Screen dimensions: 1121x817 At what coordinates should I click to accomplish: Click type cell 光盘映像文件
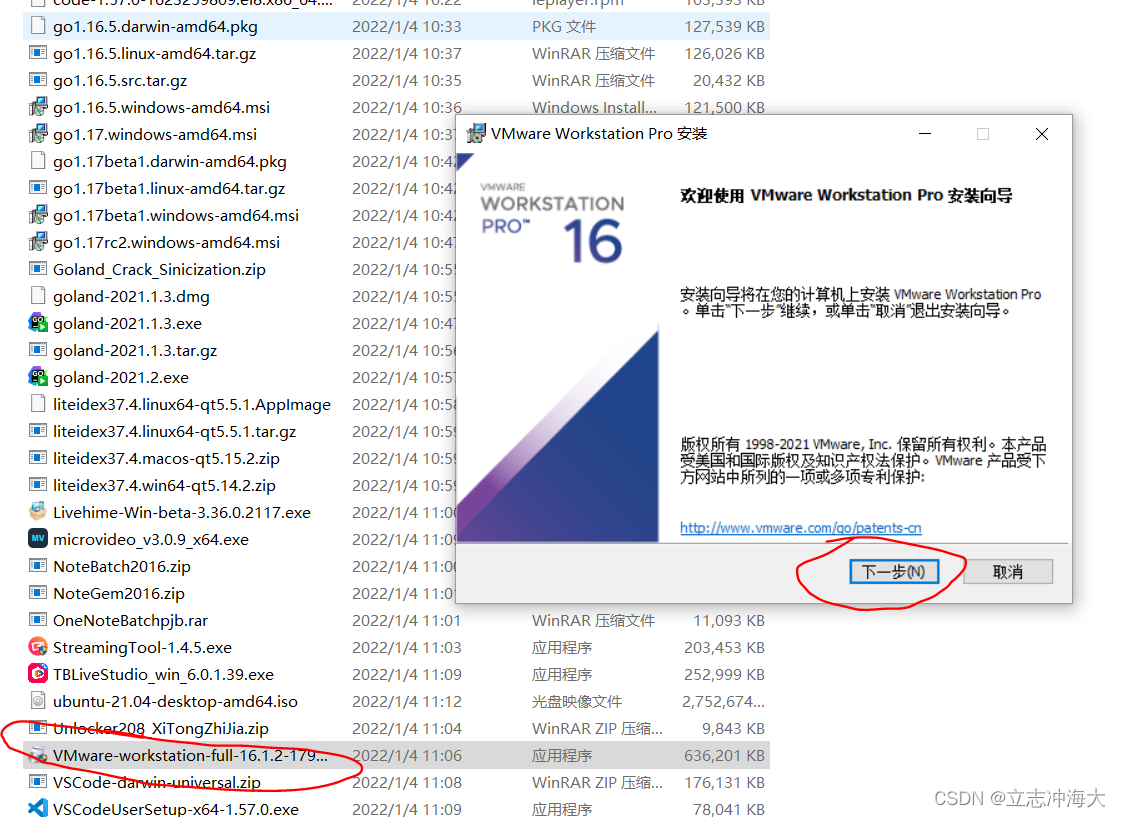pos(577,701)
